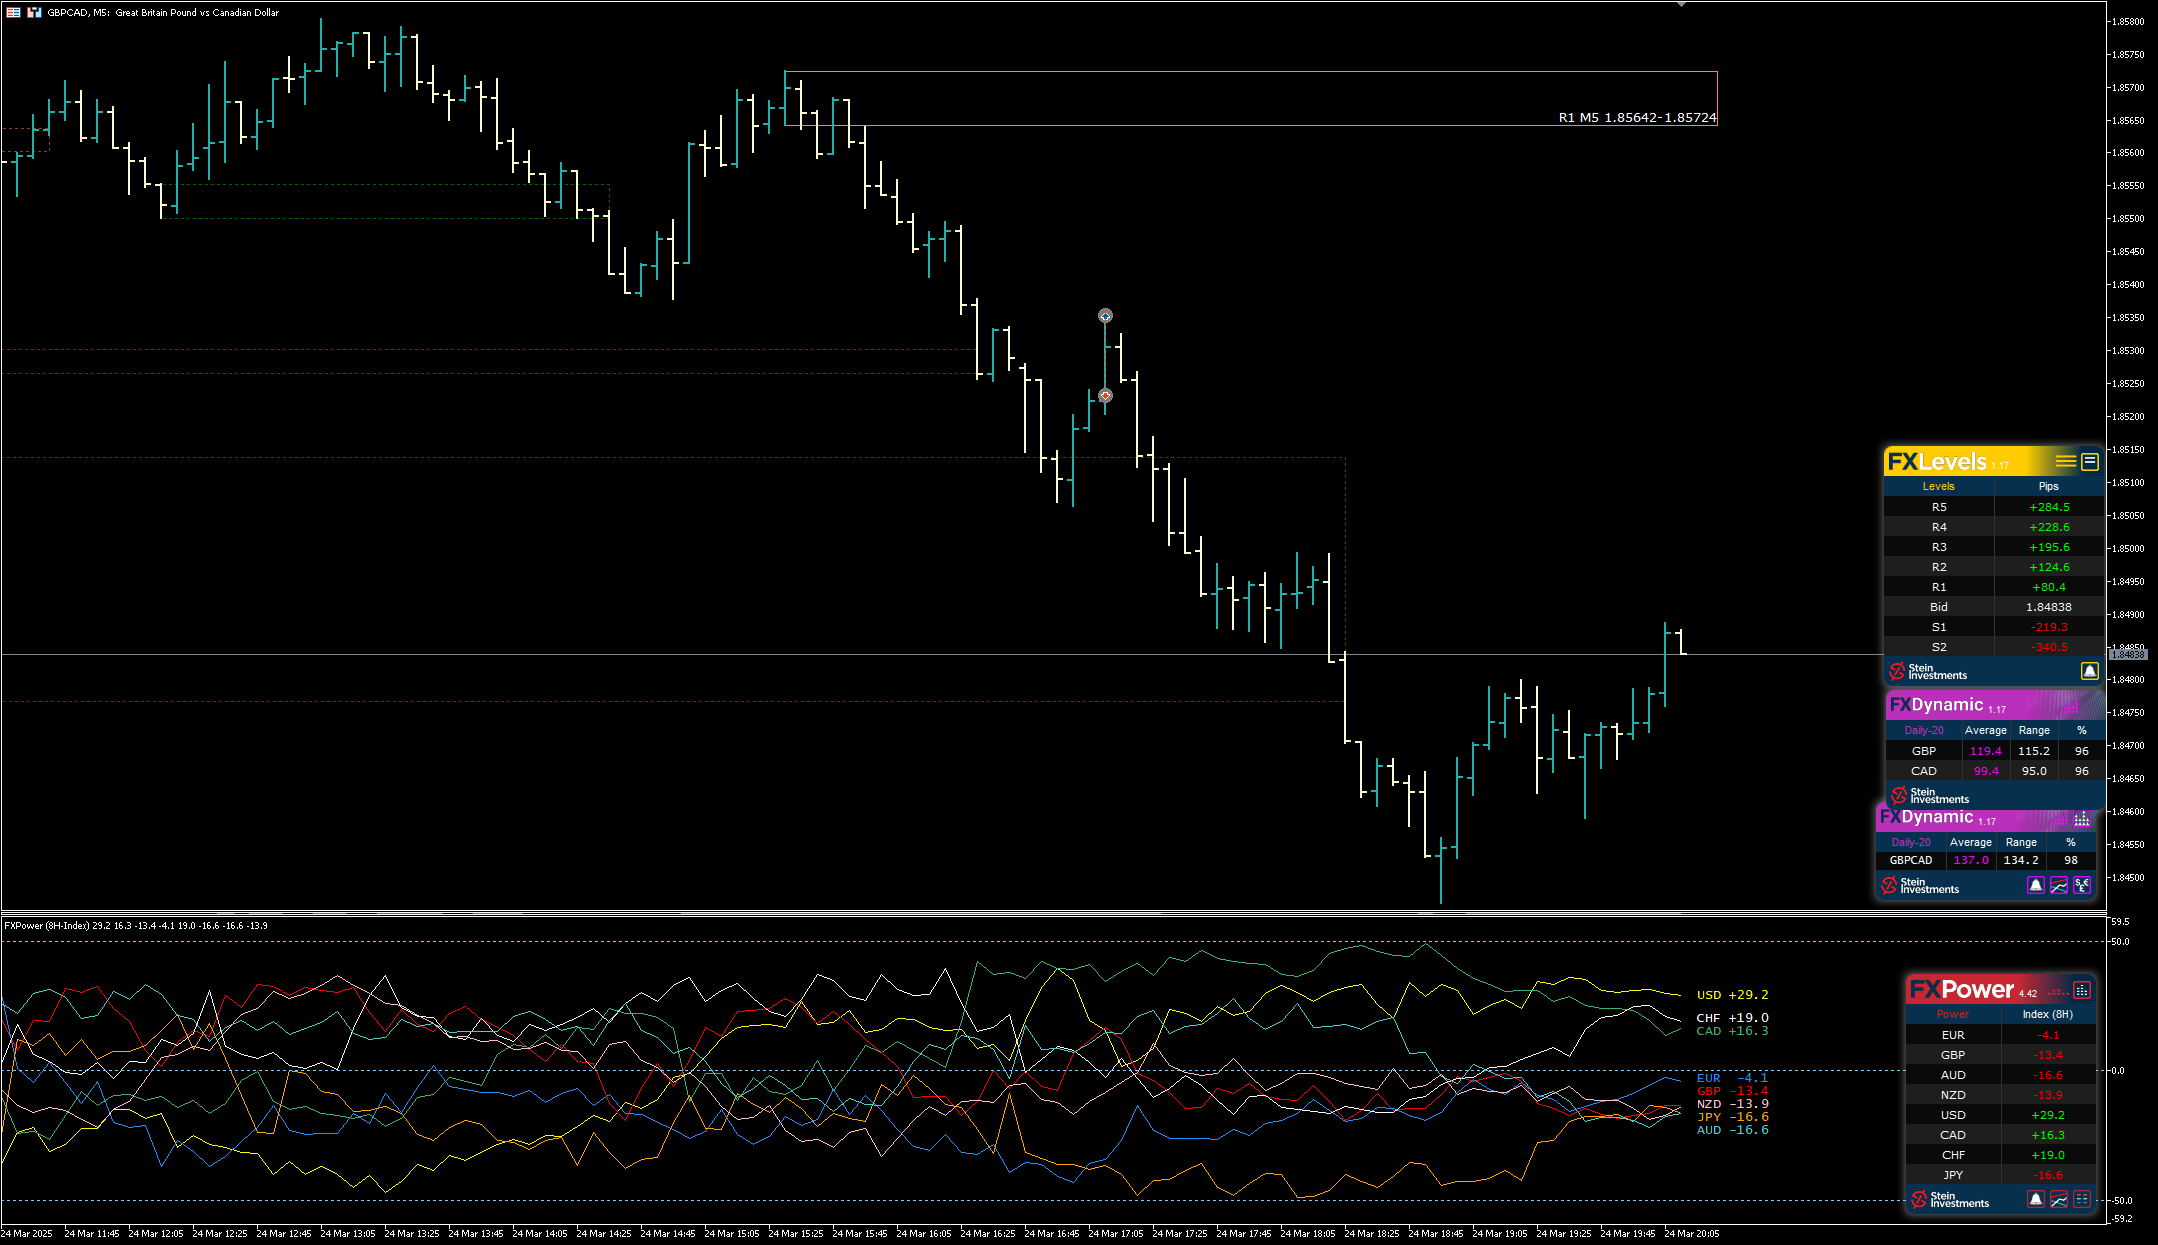The height and width of the screenshot is (1245, 2158).
Task: Click FXDynamic currency symbols icon
Action: pos(2082,885)
